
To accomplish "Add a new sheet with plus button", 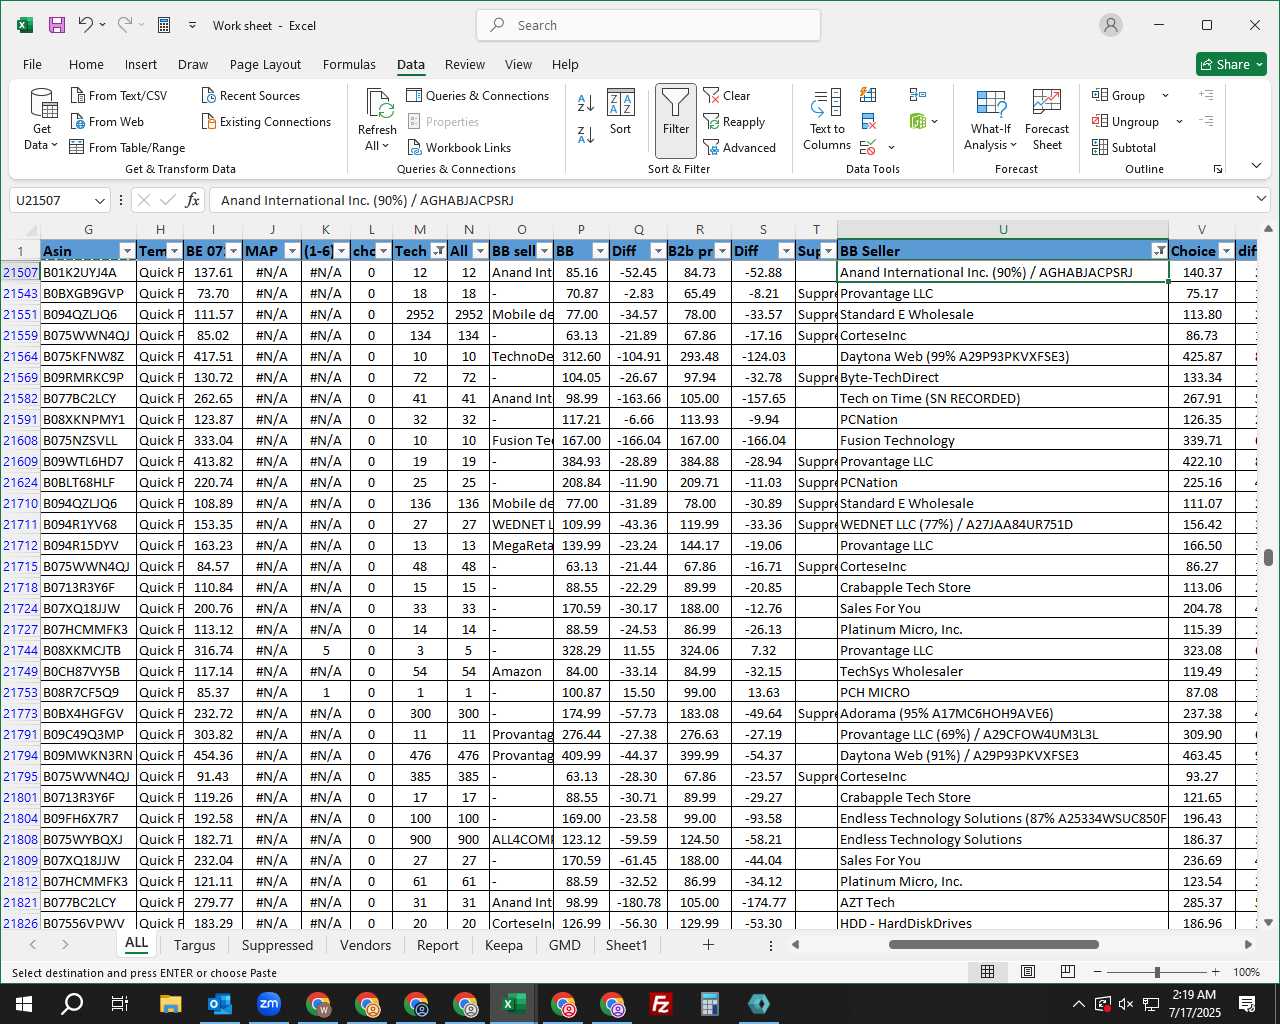I will coord(708,945).
